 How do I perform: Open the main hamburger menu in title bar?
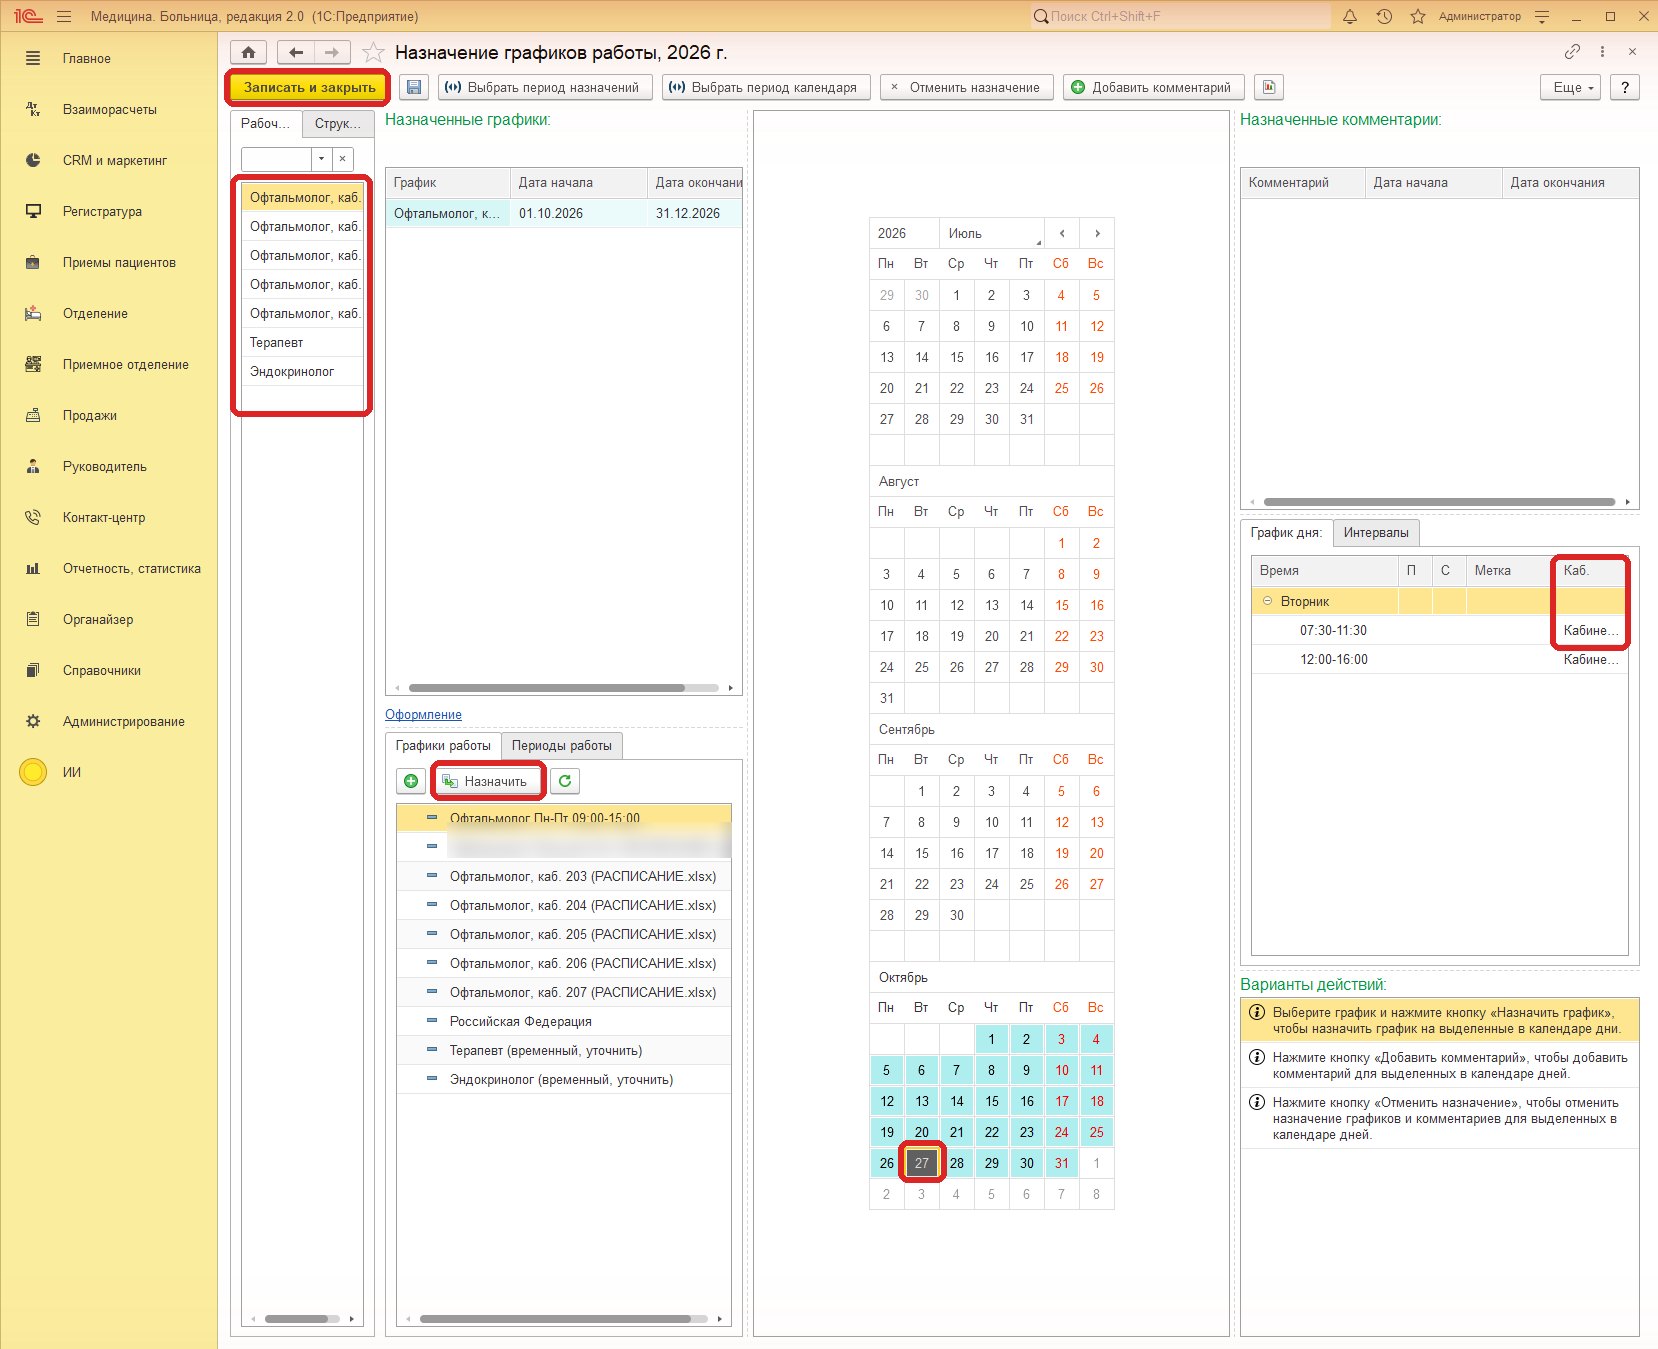[x=64, y=16]
